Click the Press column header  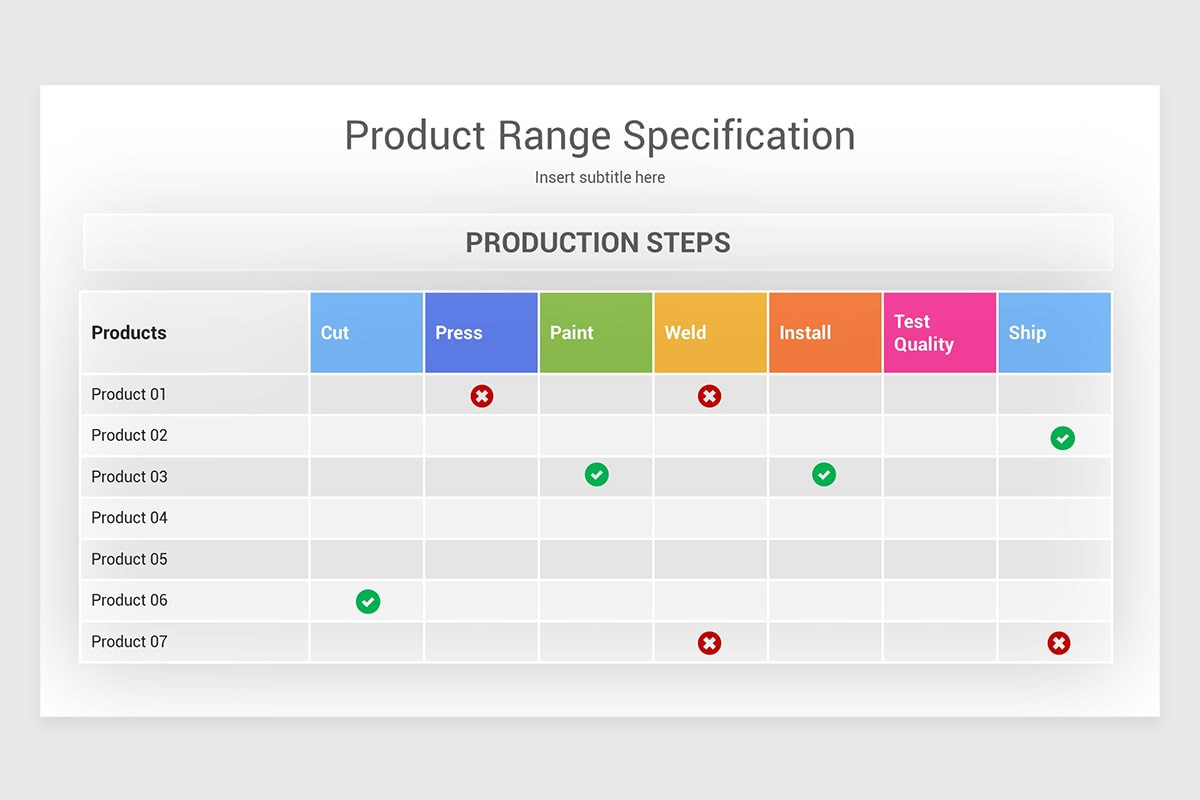[482, 333]
